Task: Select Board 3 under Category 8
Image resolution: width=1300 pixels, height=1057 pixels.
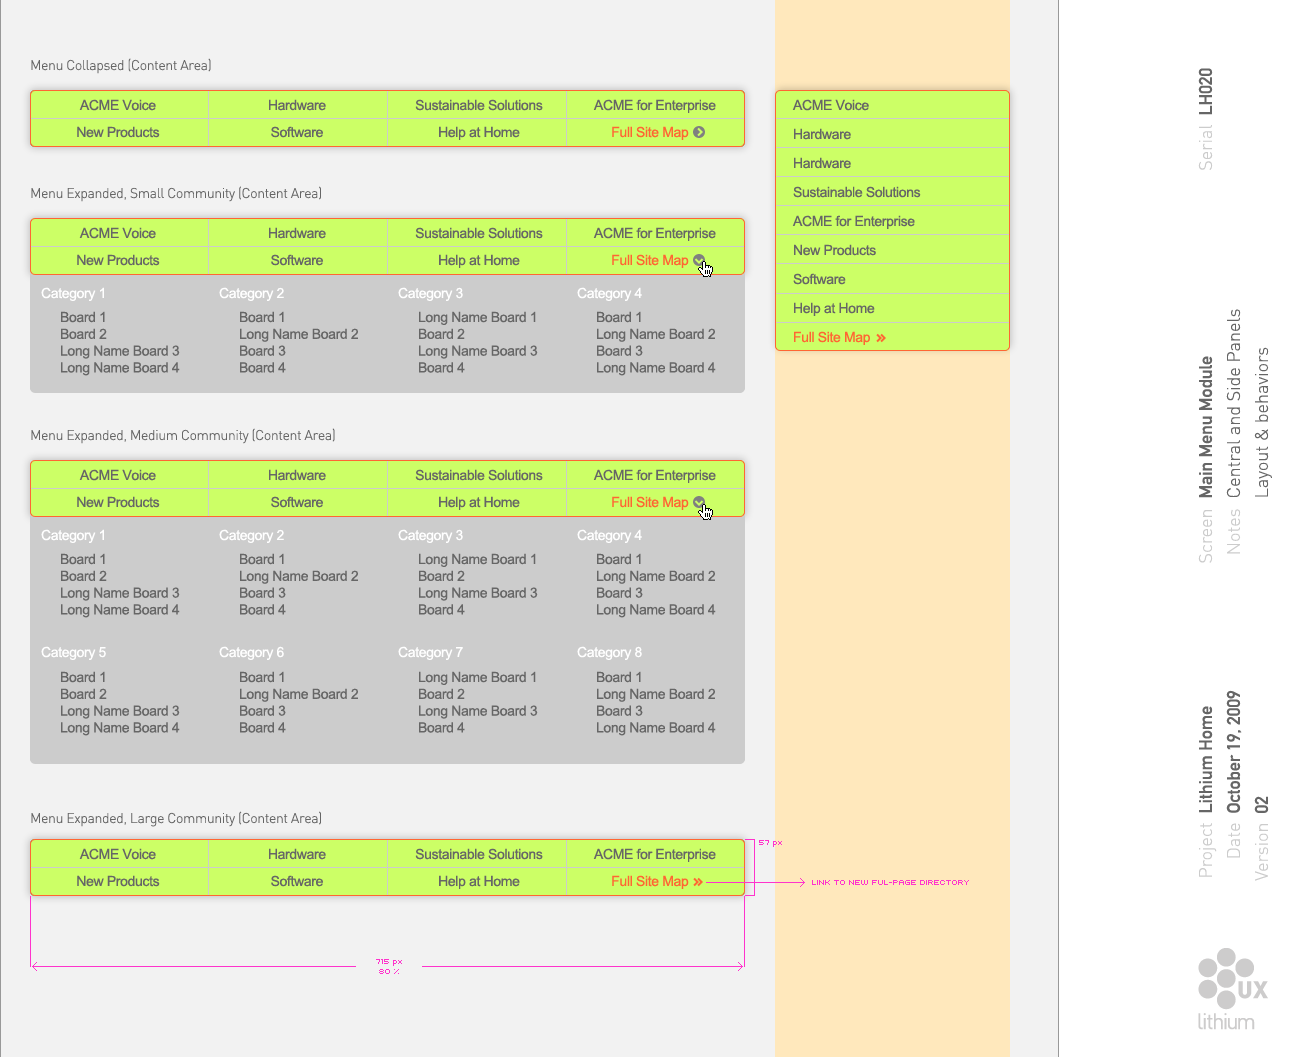Action: click(619, 711)
